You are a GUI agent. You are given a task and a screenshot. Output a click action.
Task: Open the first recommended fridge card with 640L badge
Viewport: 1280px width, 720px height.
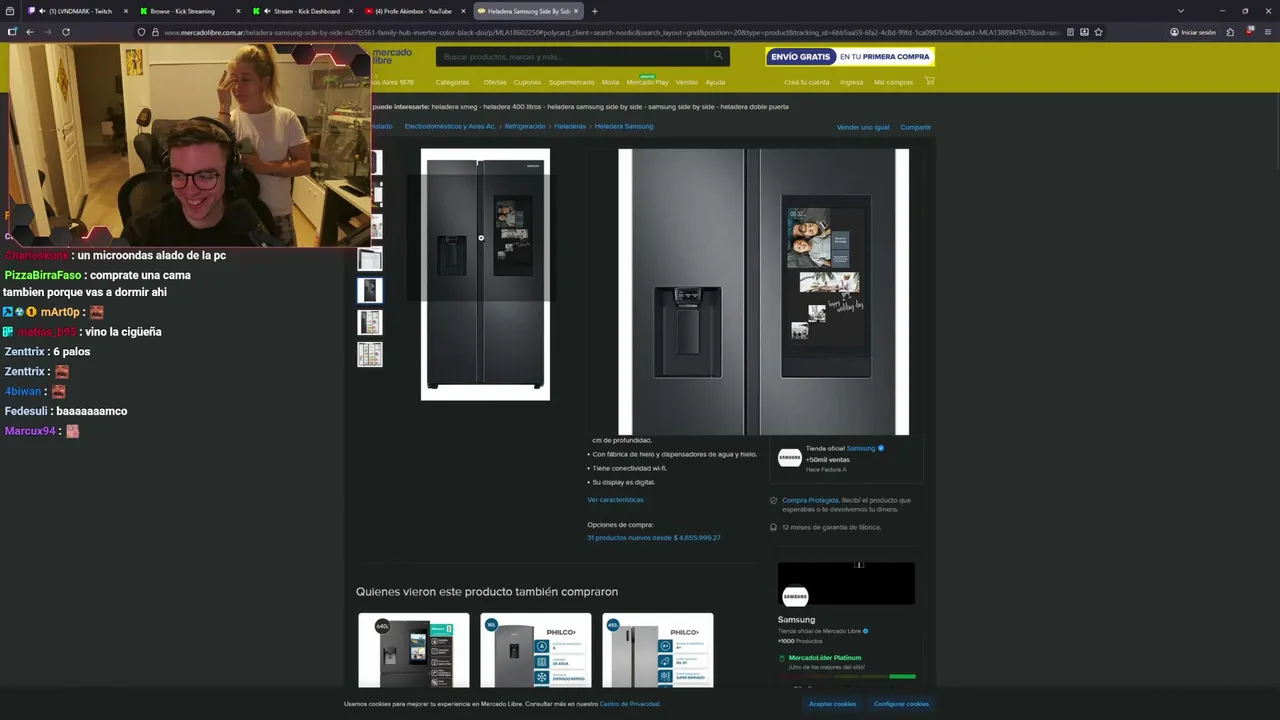coord(414,650)
